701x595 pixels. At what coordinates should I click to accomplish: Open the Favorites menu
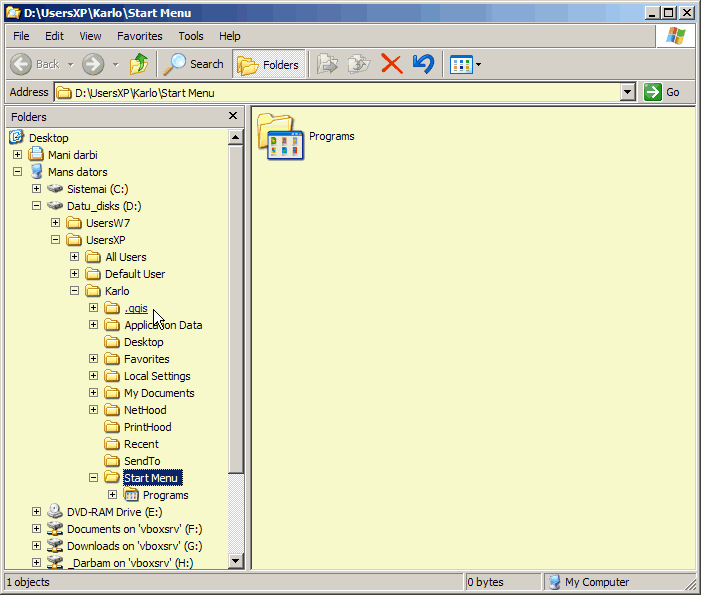pyautogui.click(x=140, y=36)
